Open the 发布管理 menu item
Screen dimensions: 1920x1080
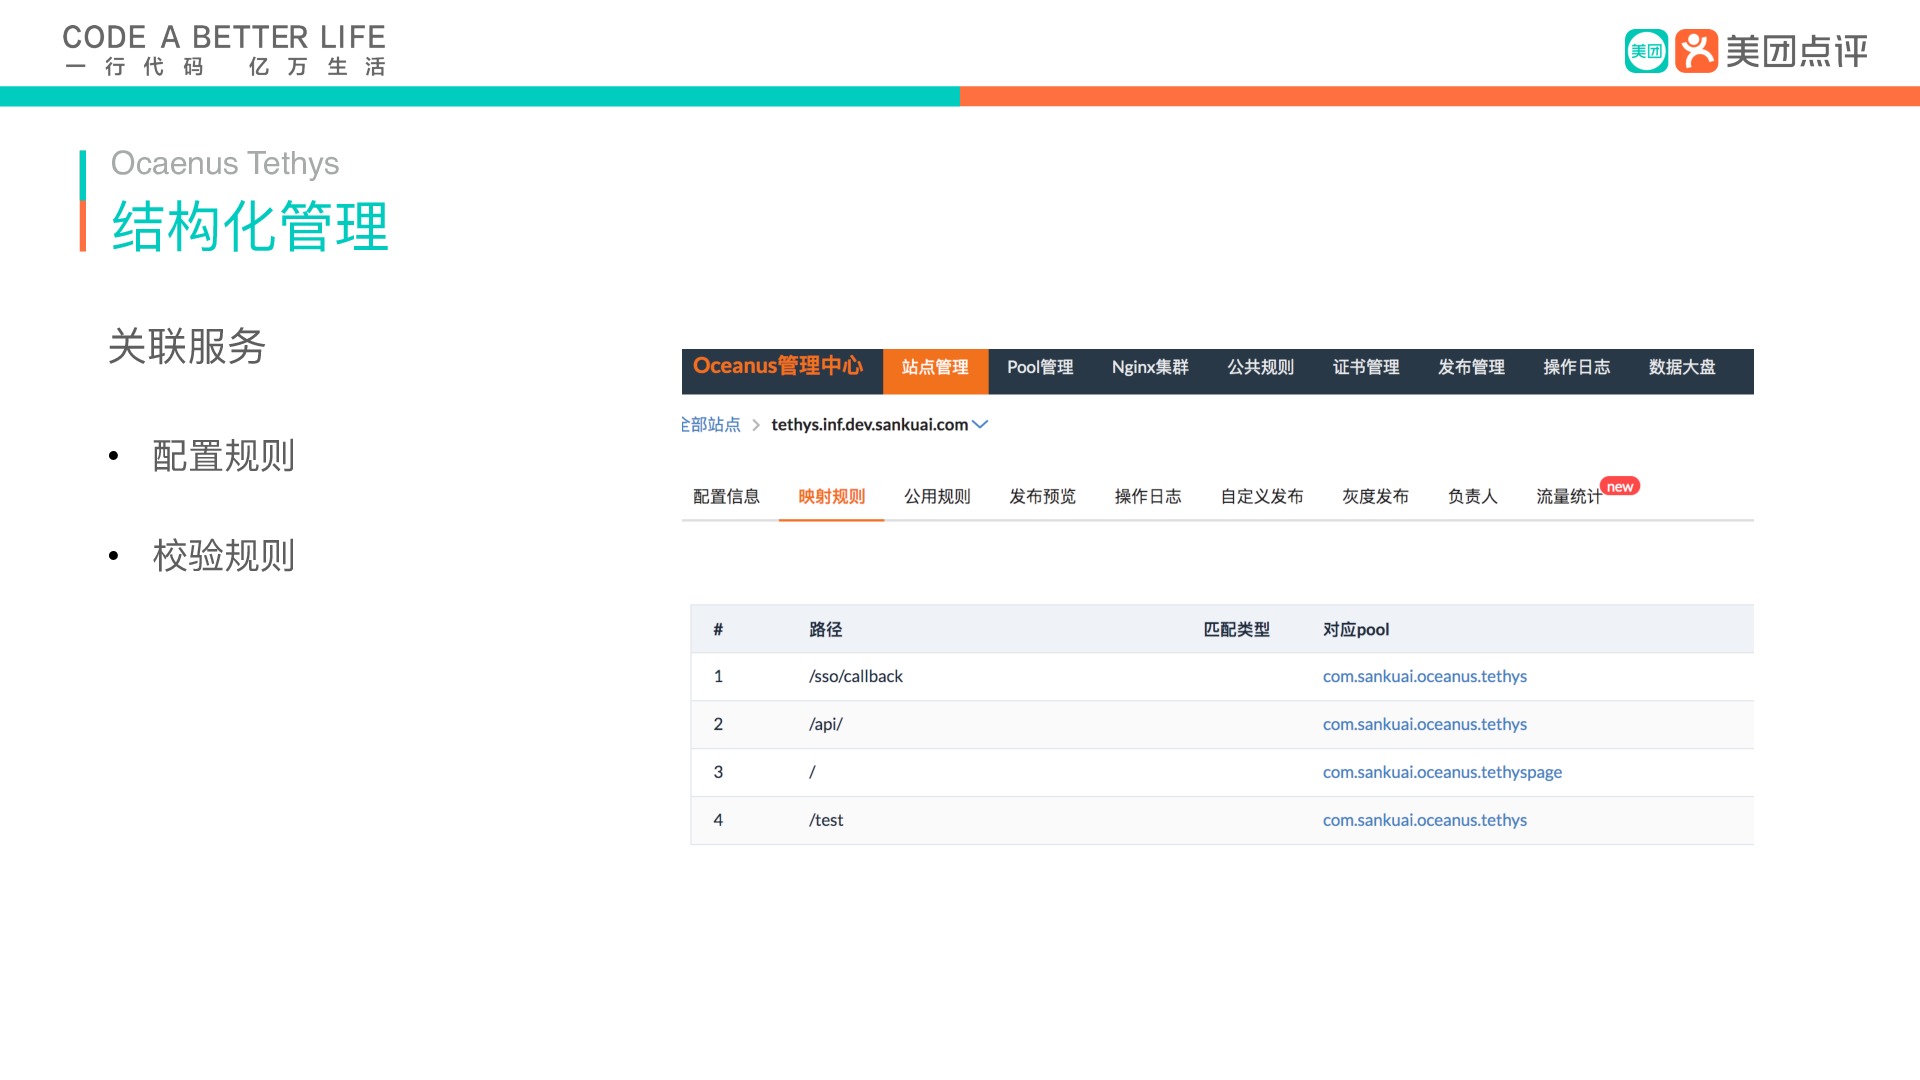(x=1471, y=367)
